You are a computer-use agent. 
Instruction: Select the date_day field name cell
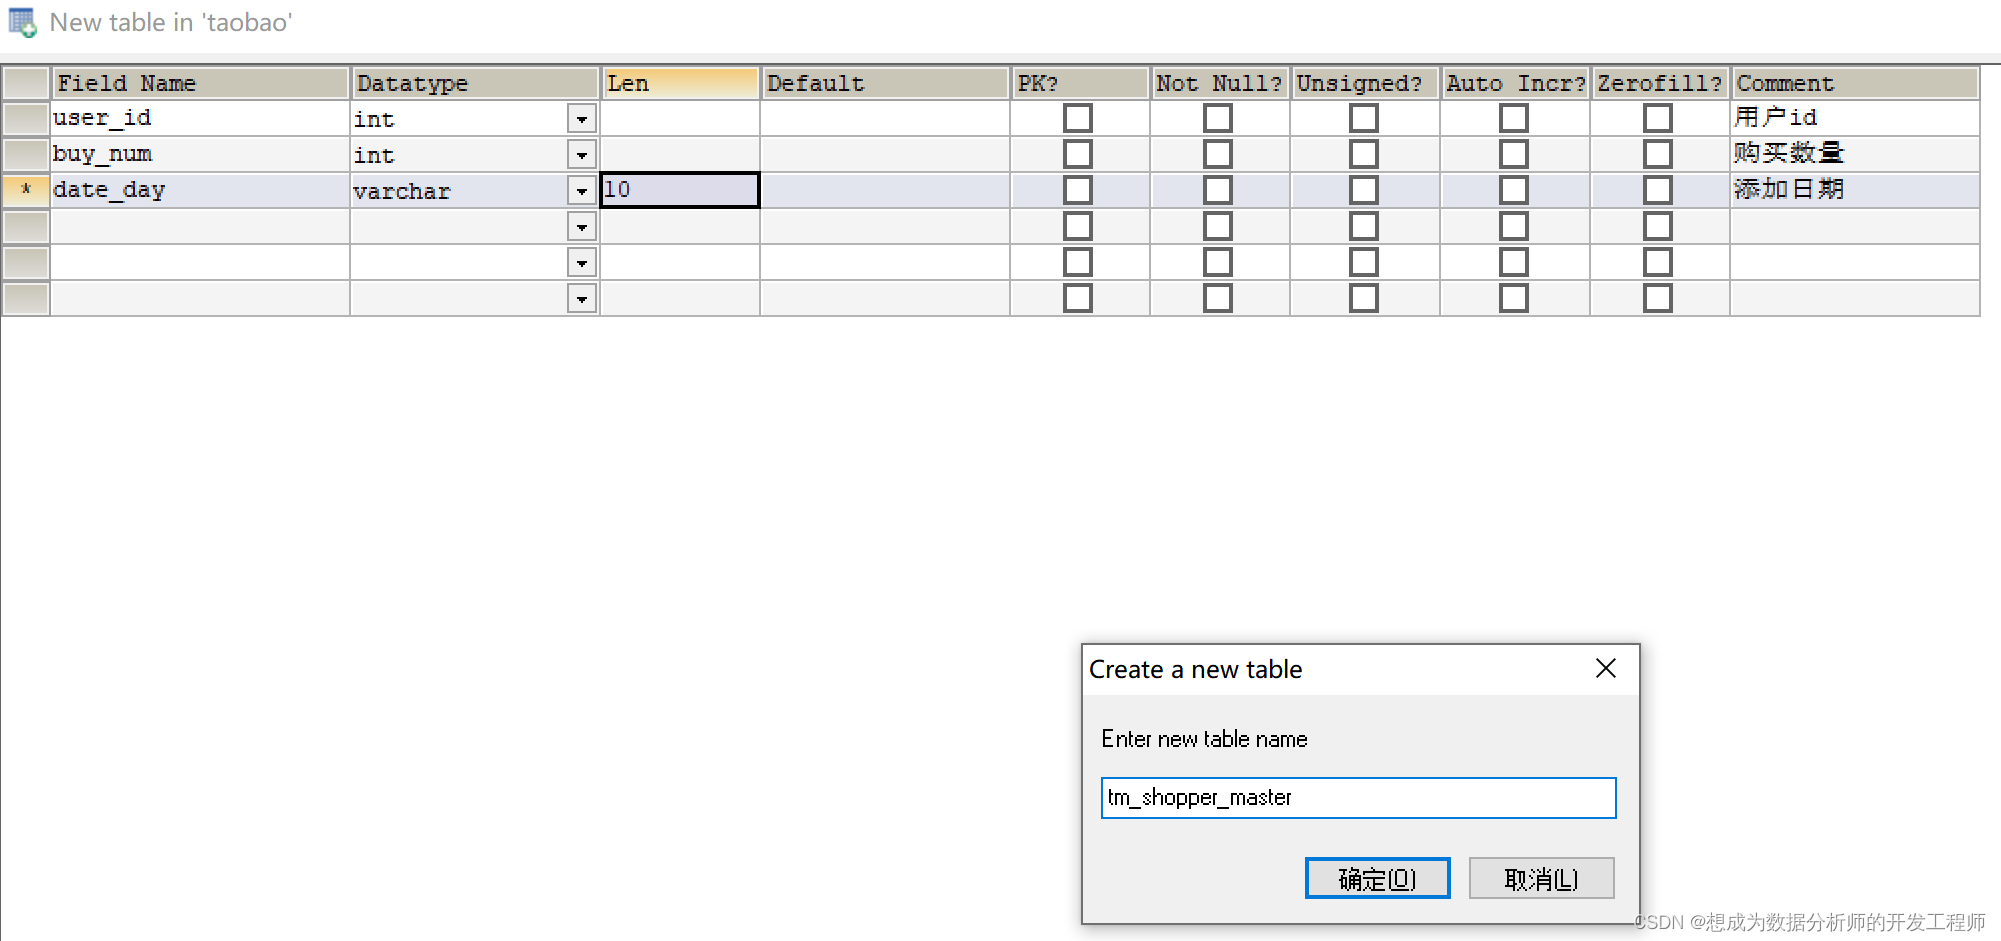(x=200, y=190)
